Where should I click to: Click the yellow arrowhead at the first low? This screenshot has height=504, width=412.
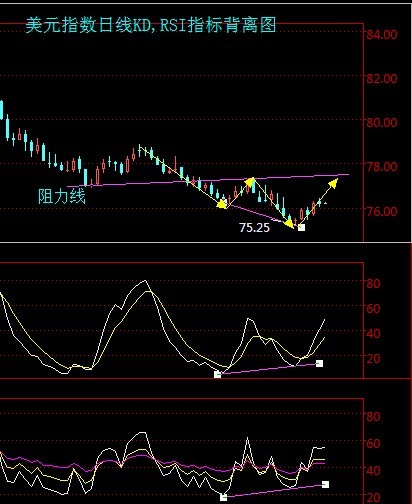coord(222,204)
